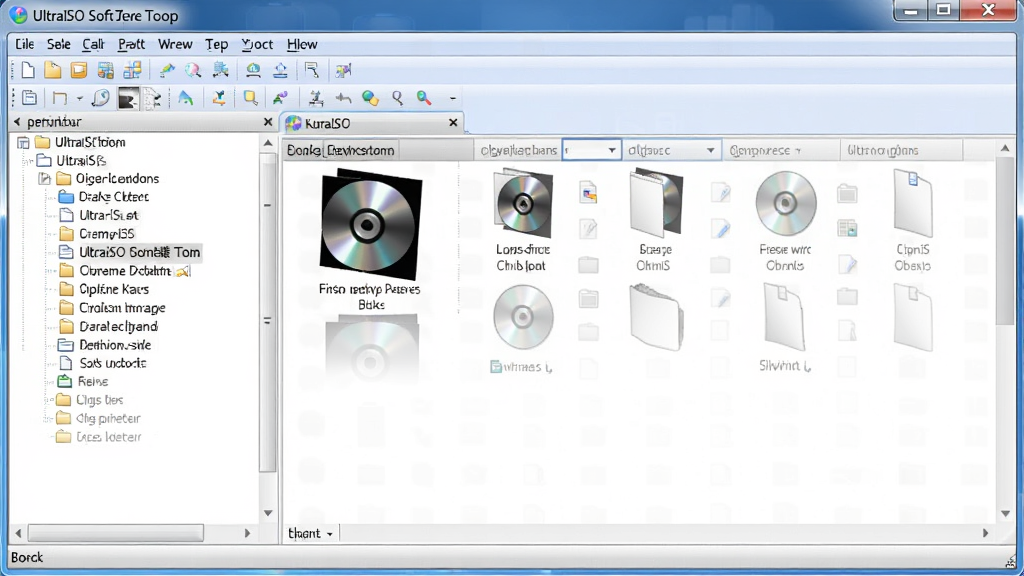Click the green and purple icon in second toolbar
The width and height of the screenshot is (1024, 576).
[281, 98]
